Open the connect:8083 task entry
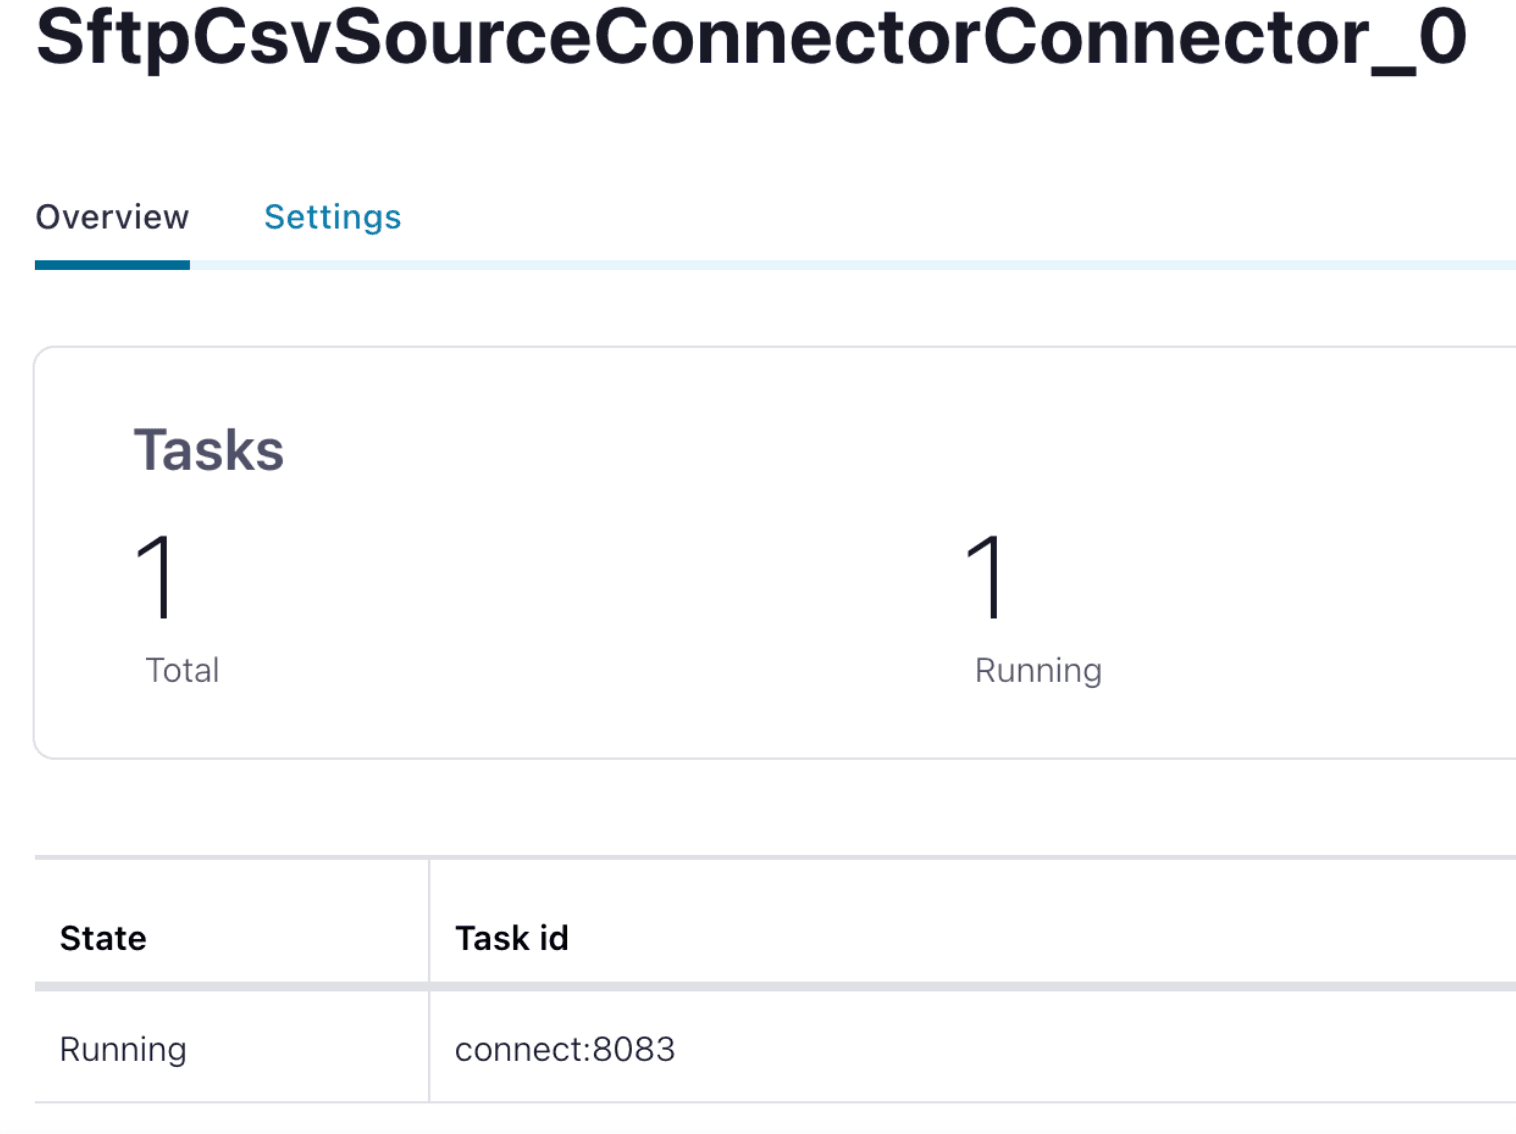The image size is (1516, 1134). 565,1049
